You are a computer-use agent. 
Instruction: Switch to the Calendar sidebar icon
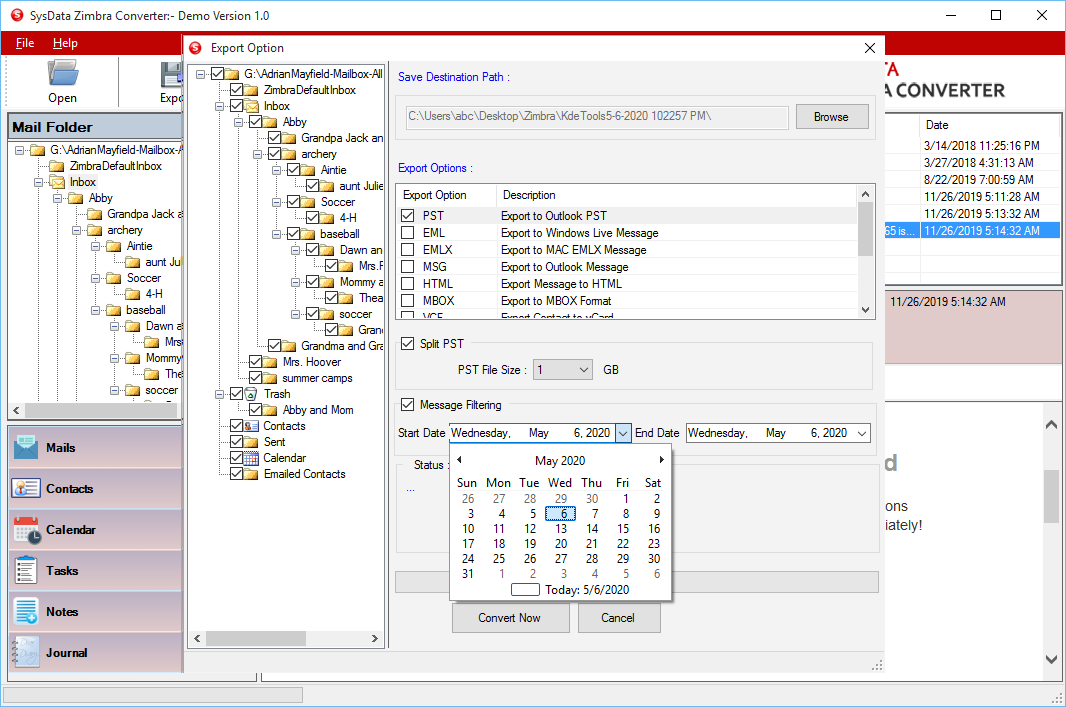click(26, 530)
